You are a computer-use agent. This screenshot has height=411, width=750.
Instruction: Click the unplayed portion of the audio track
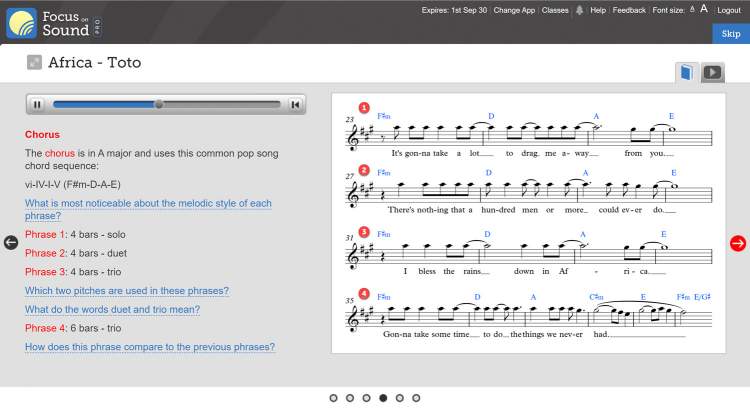[221, 104]
